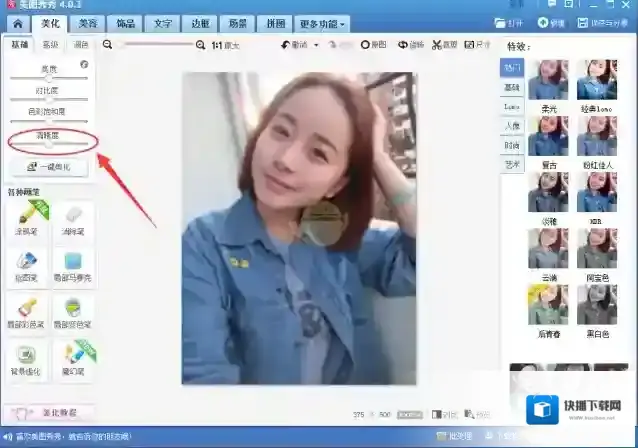The image size is (638, 448).
Task: Open the 更多功能 (More functions) dropdown
Action: coord(323,23)
